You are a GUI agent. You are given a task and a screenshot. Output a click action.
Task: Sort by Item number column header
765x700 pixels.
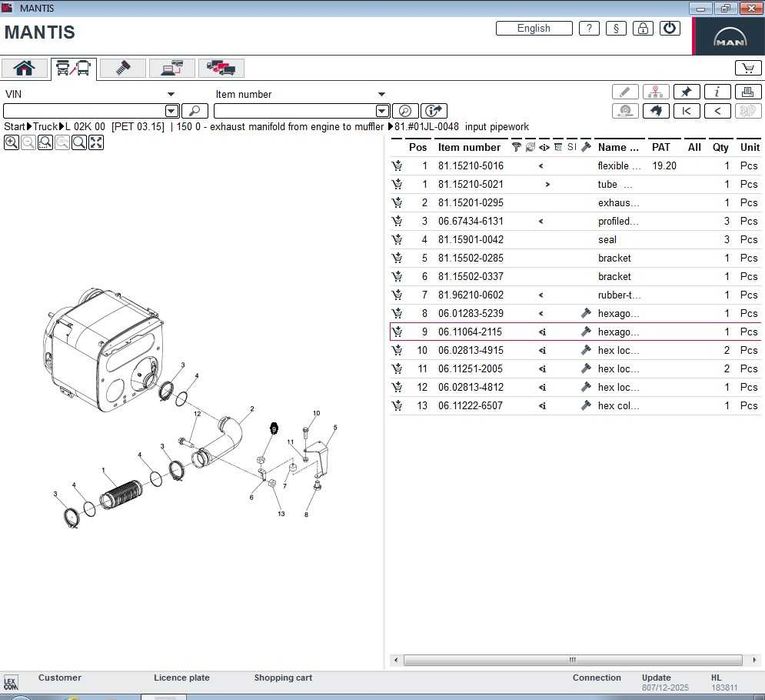pos(469,147)
